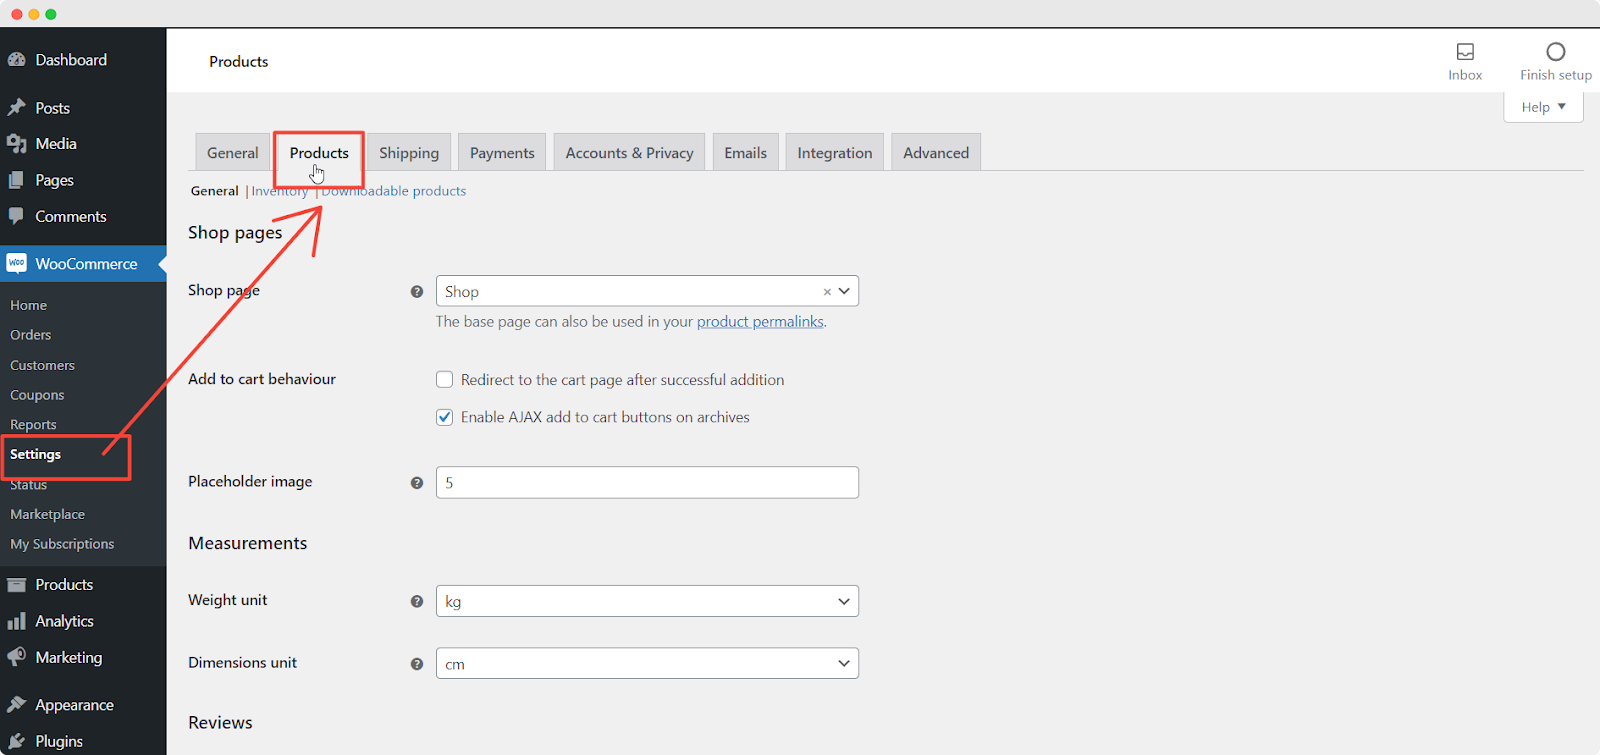Click the Comments bubble icon
The width and height of the screenshot is (1600, 755).
pos(16,216)
